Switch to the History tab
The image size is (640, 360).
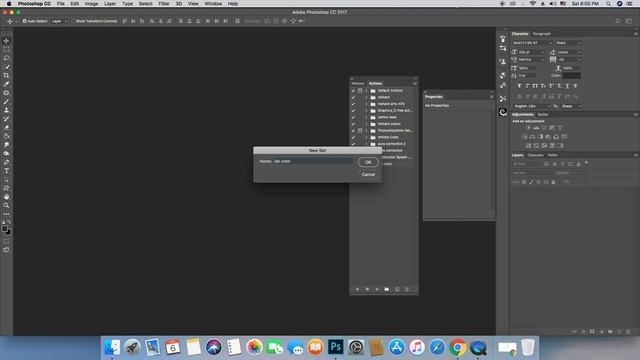pos(358,83)
